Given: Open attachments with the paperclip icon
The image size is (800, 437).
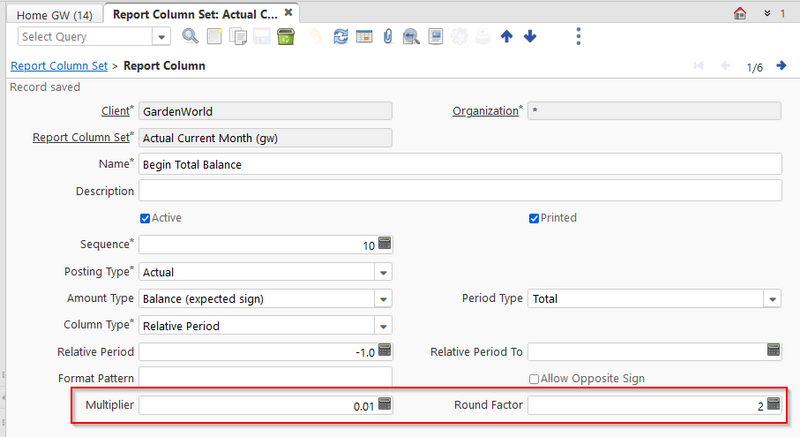Looking at the screenshot, I should pos(387,37).
